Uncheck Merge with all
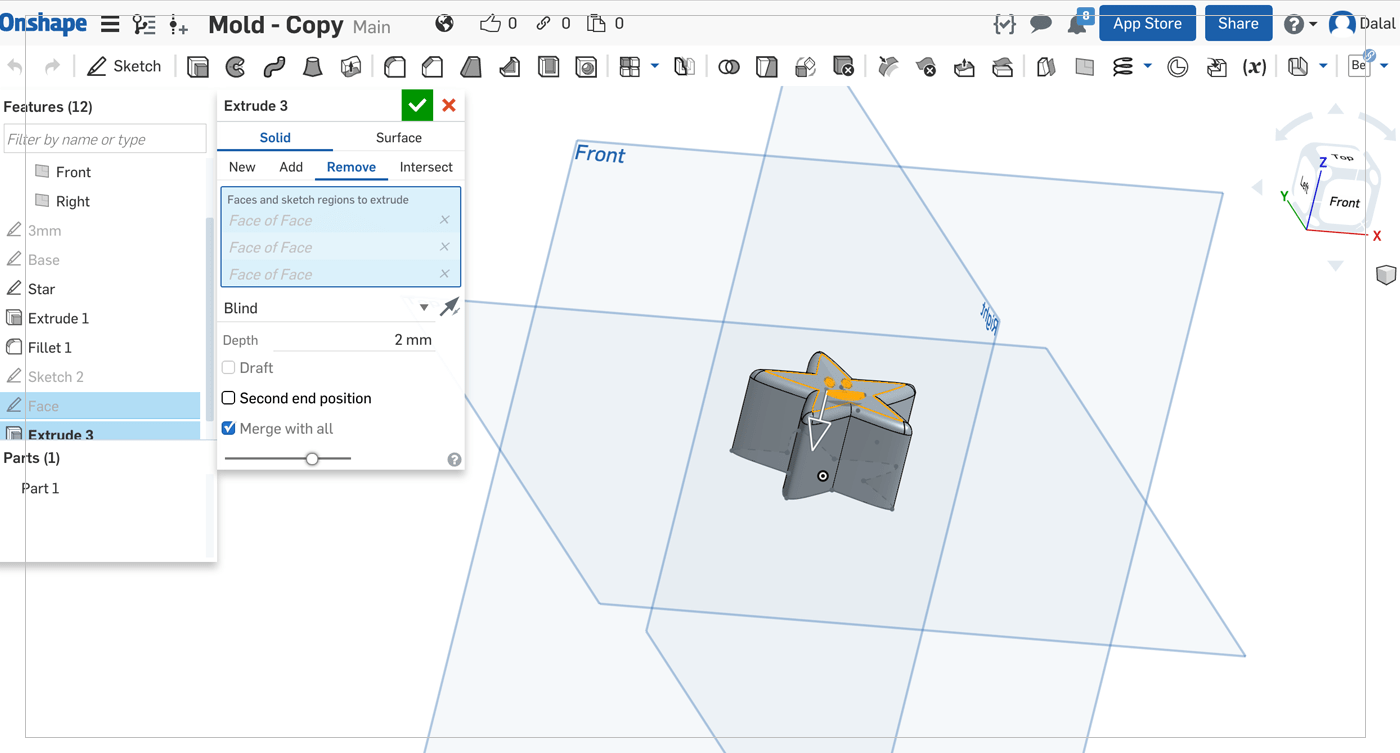Image resolution: width=1400 pixels, height=753 pixels. [x=229, y=428]
